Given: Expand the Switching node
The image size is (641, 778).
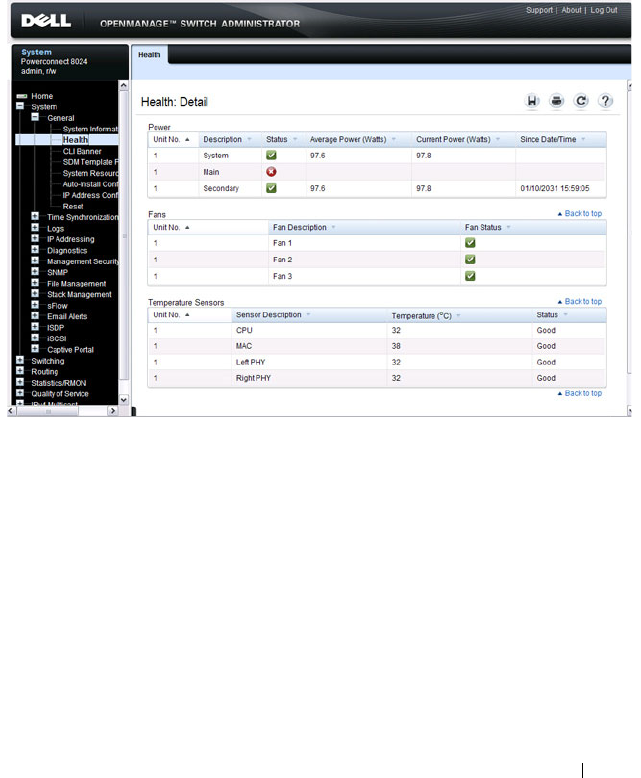Looking at the screenshot, I should (x=20, y=360).
